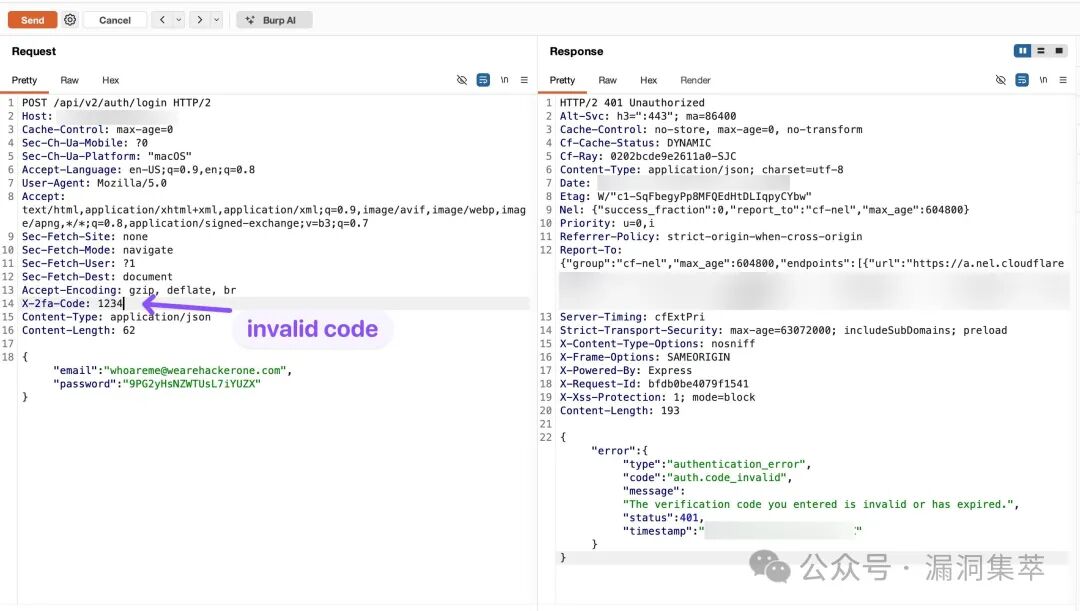Show non-printable \n characters in Request
This screenshot has height=611, width=1080.
pyautogui.click(x=504, y=80)
